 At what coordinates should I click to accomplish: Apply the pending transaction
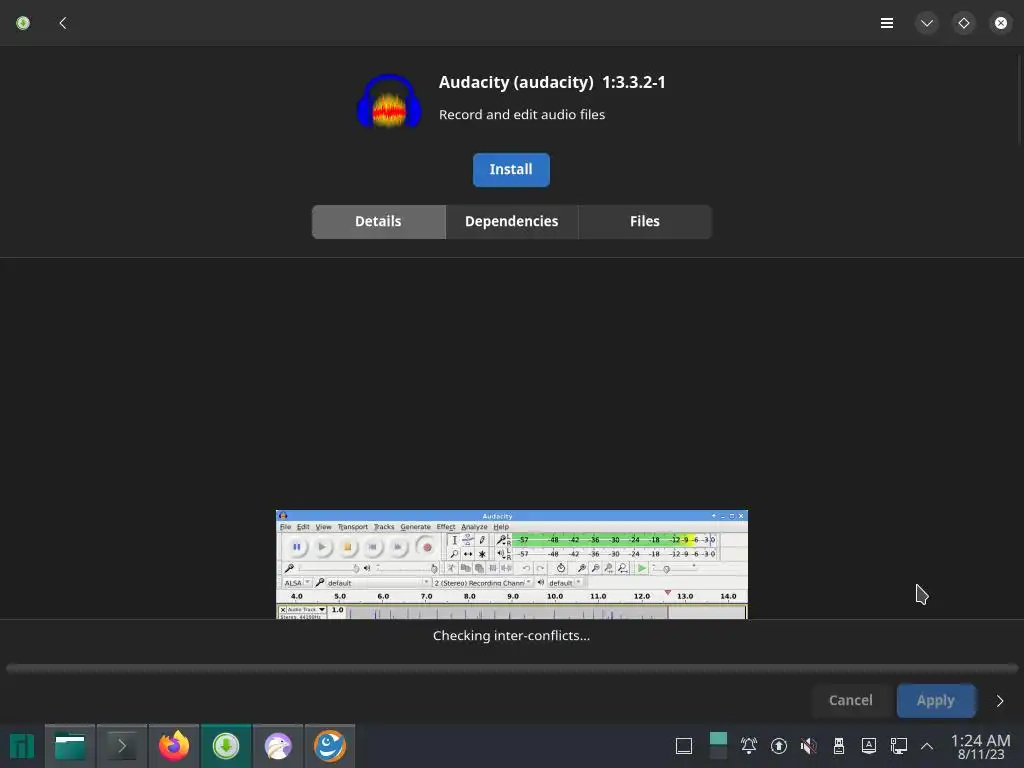tap(936, 701)
